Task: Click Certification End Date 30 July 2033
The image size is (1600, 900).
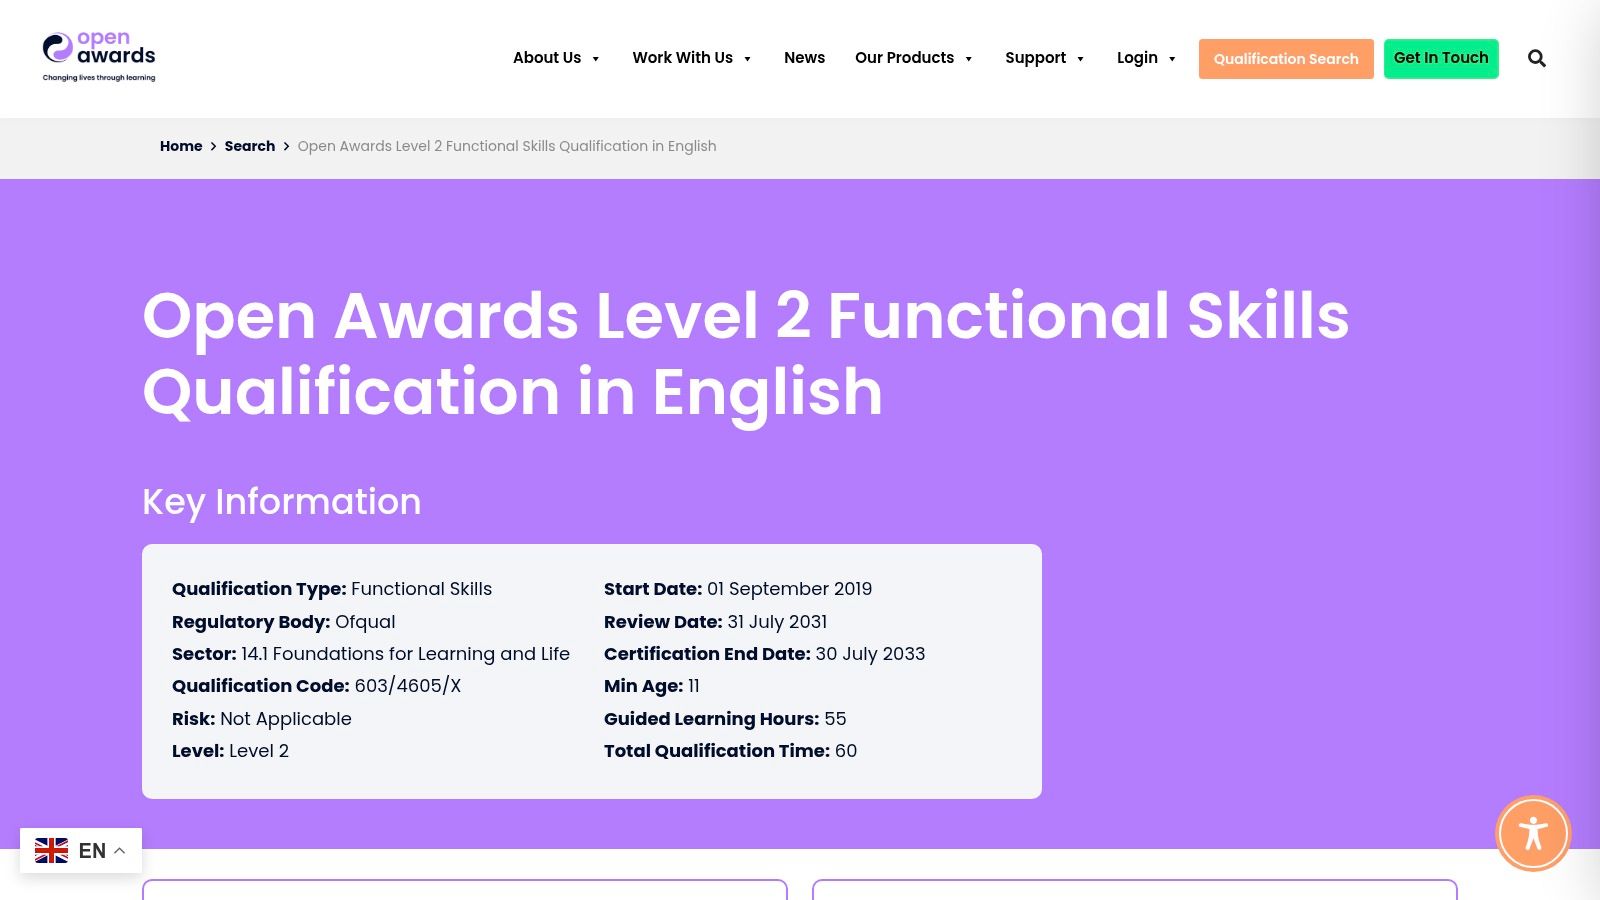Action: point(765,654)
